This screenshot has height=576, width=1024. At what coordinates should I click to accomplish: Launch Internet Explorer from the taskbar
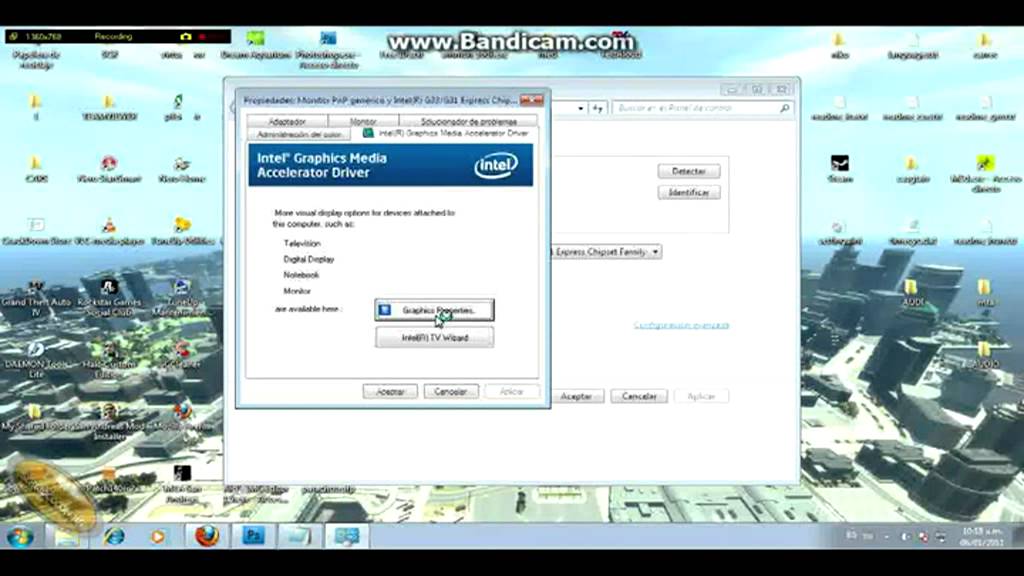[114, 537]
